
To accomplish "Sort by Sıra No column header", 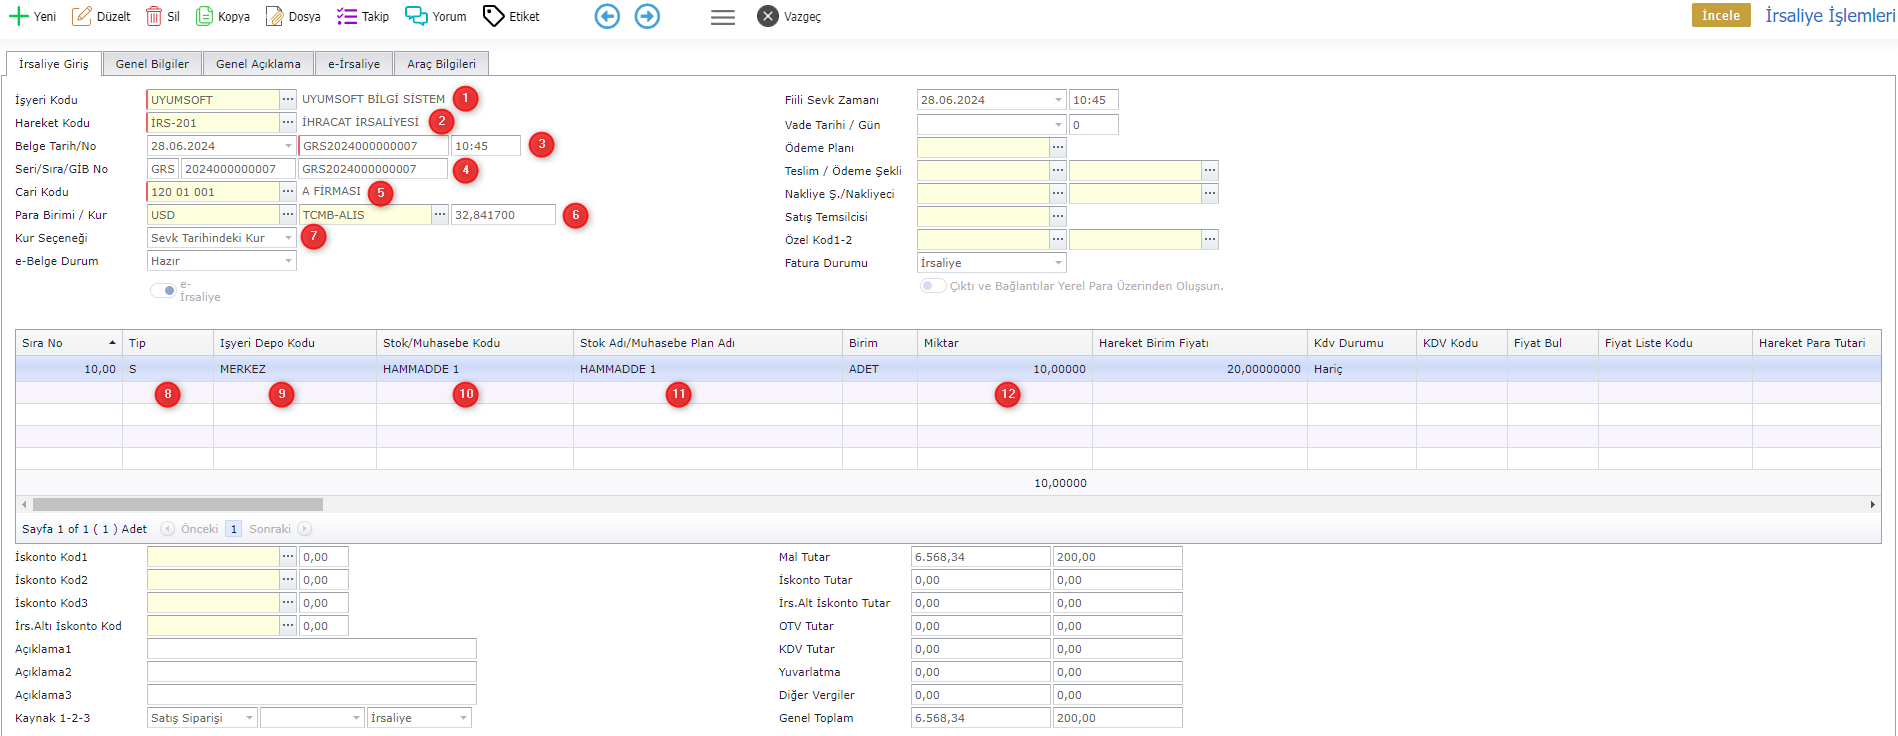I will click(69, 343).
